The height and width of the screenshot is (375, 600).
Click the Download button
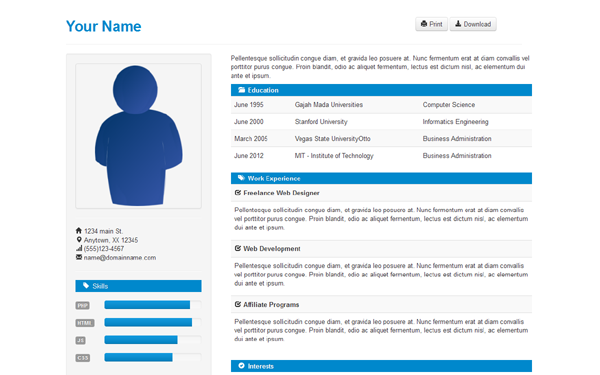point(473,24)
